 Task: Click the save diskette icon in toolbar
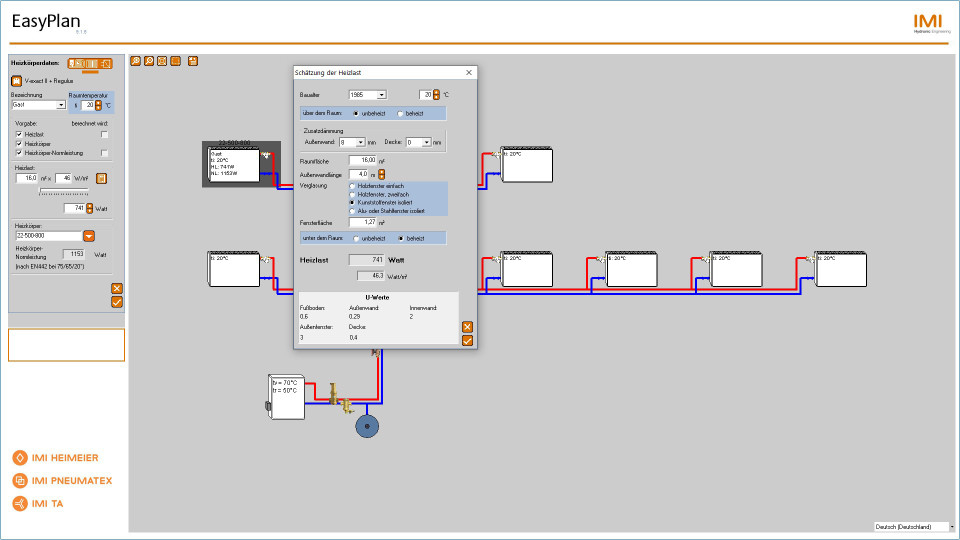tap(193, 61)
